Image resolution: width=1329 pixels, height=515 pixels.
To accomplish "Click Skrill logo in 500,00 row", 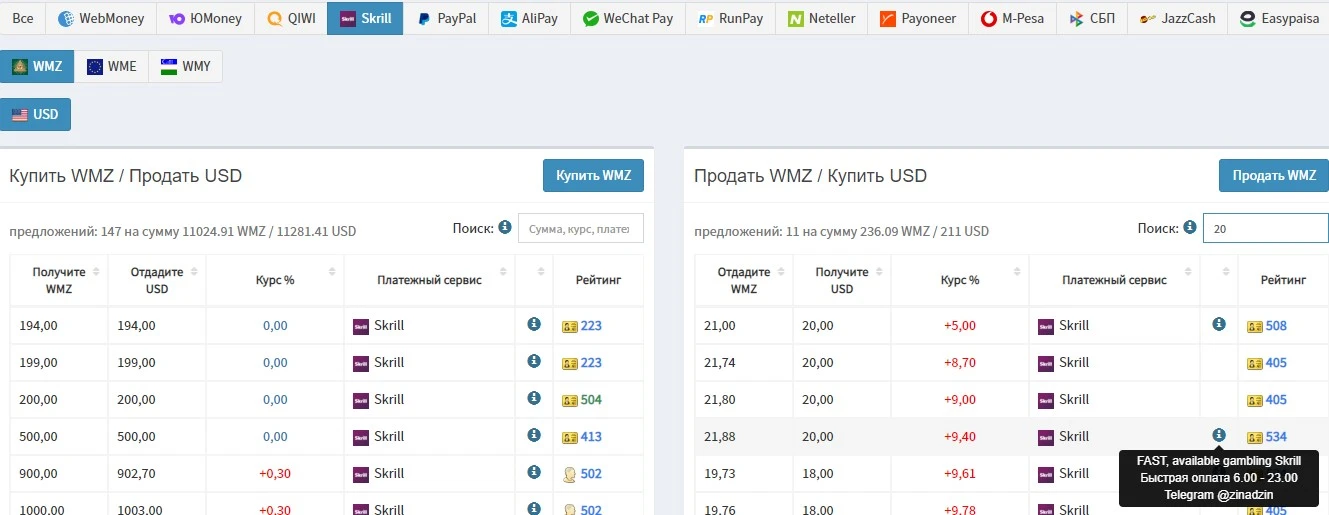I will [361, 437].
